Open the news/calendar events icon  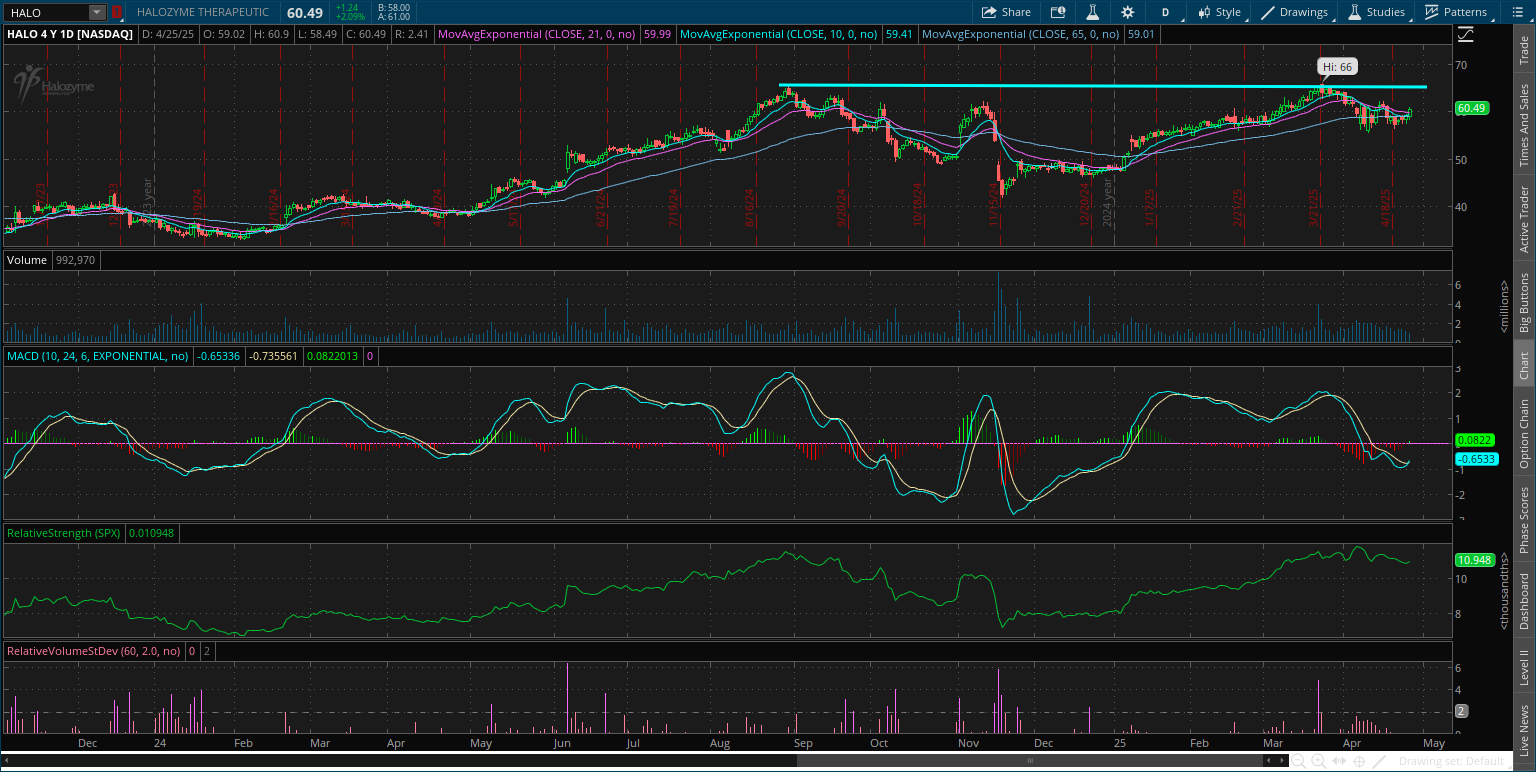1058,12
